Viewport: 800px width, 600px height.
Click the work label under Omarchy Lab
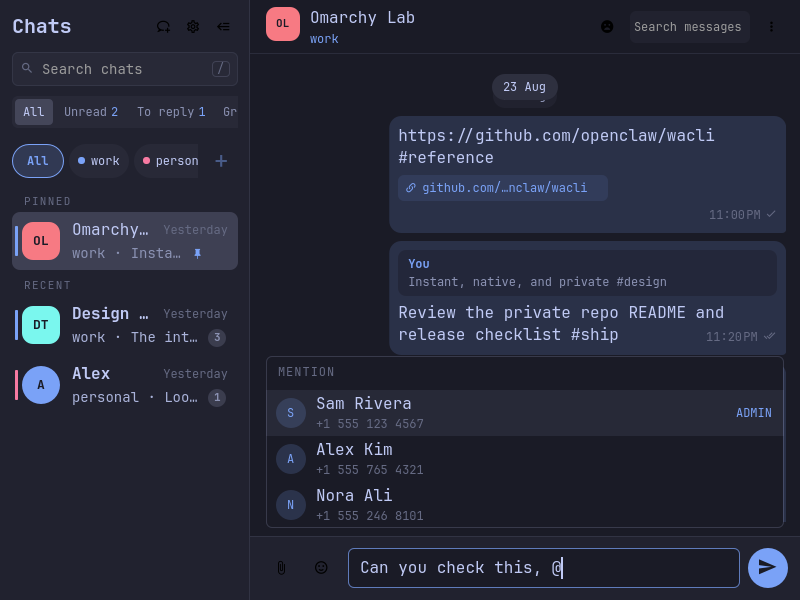[324, 39]
